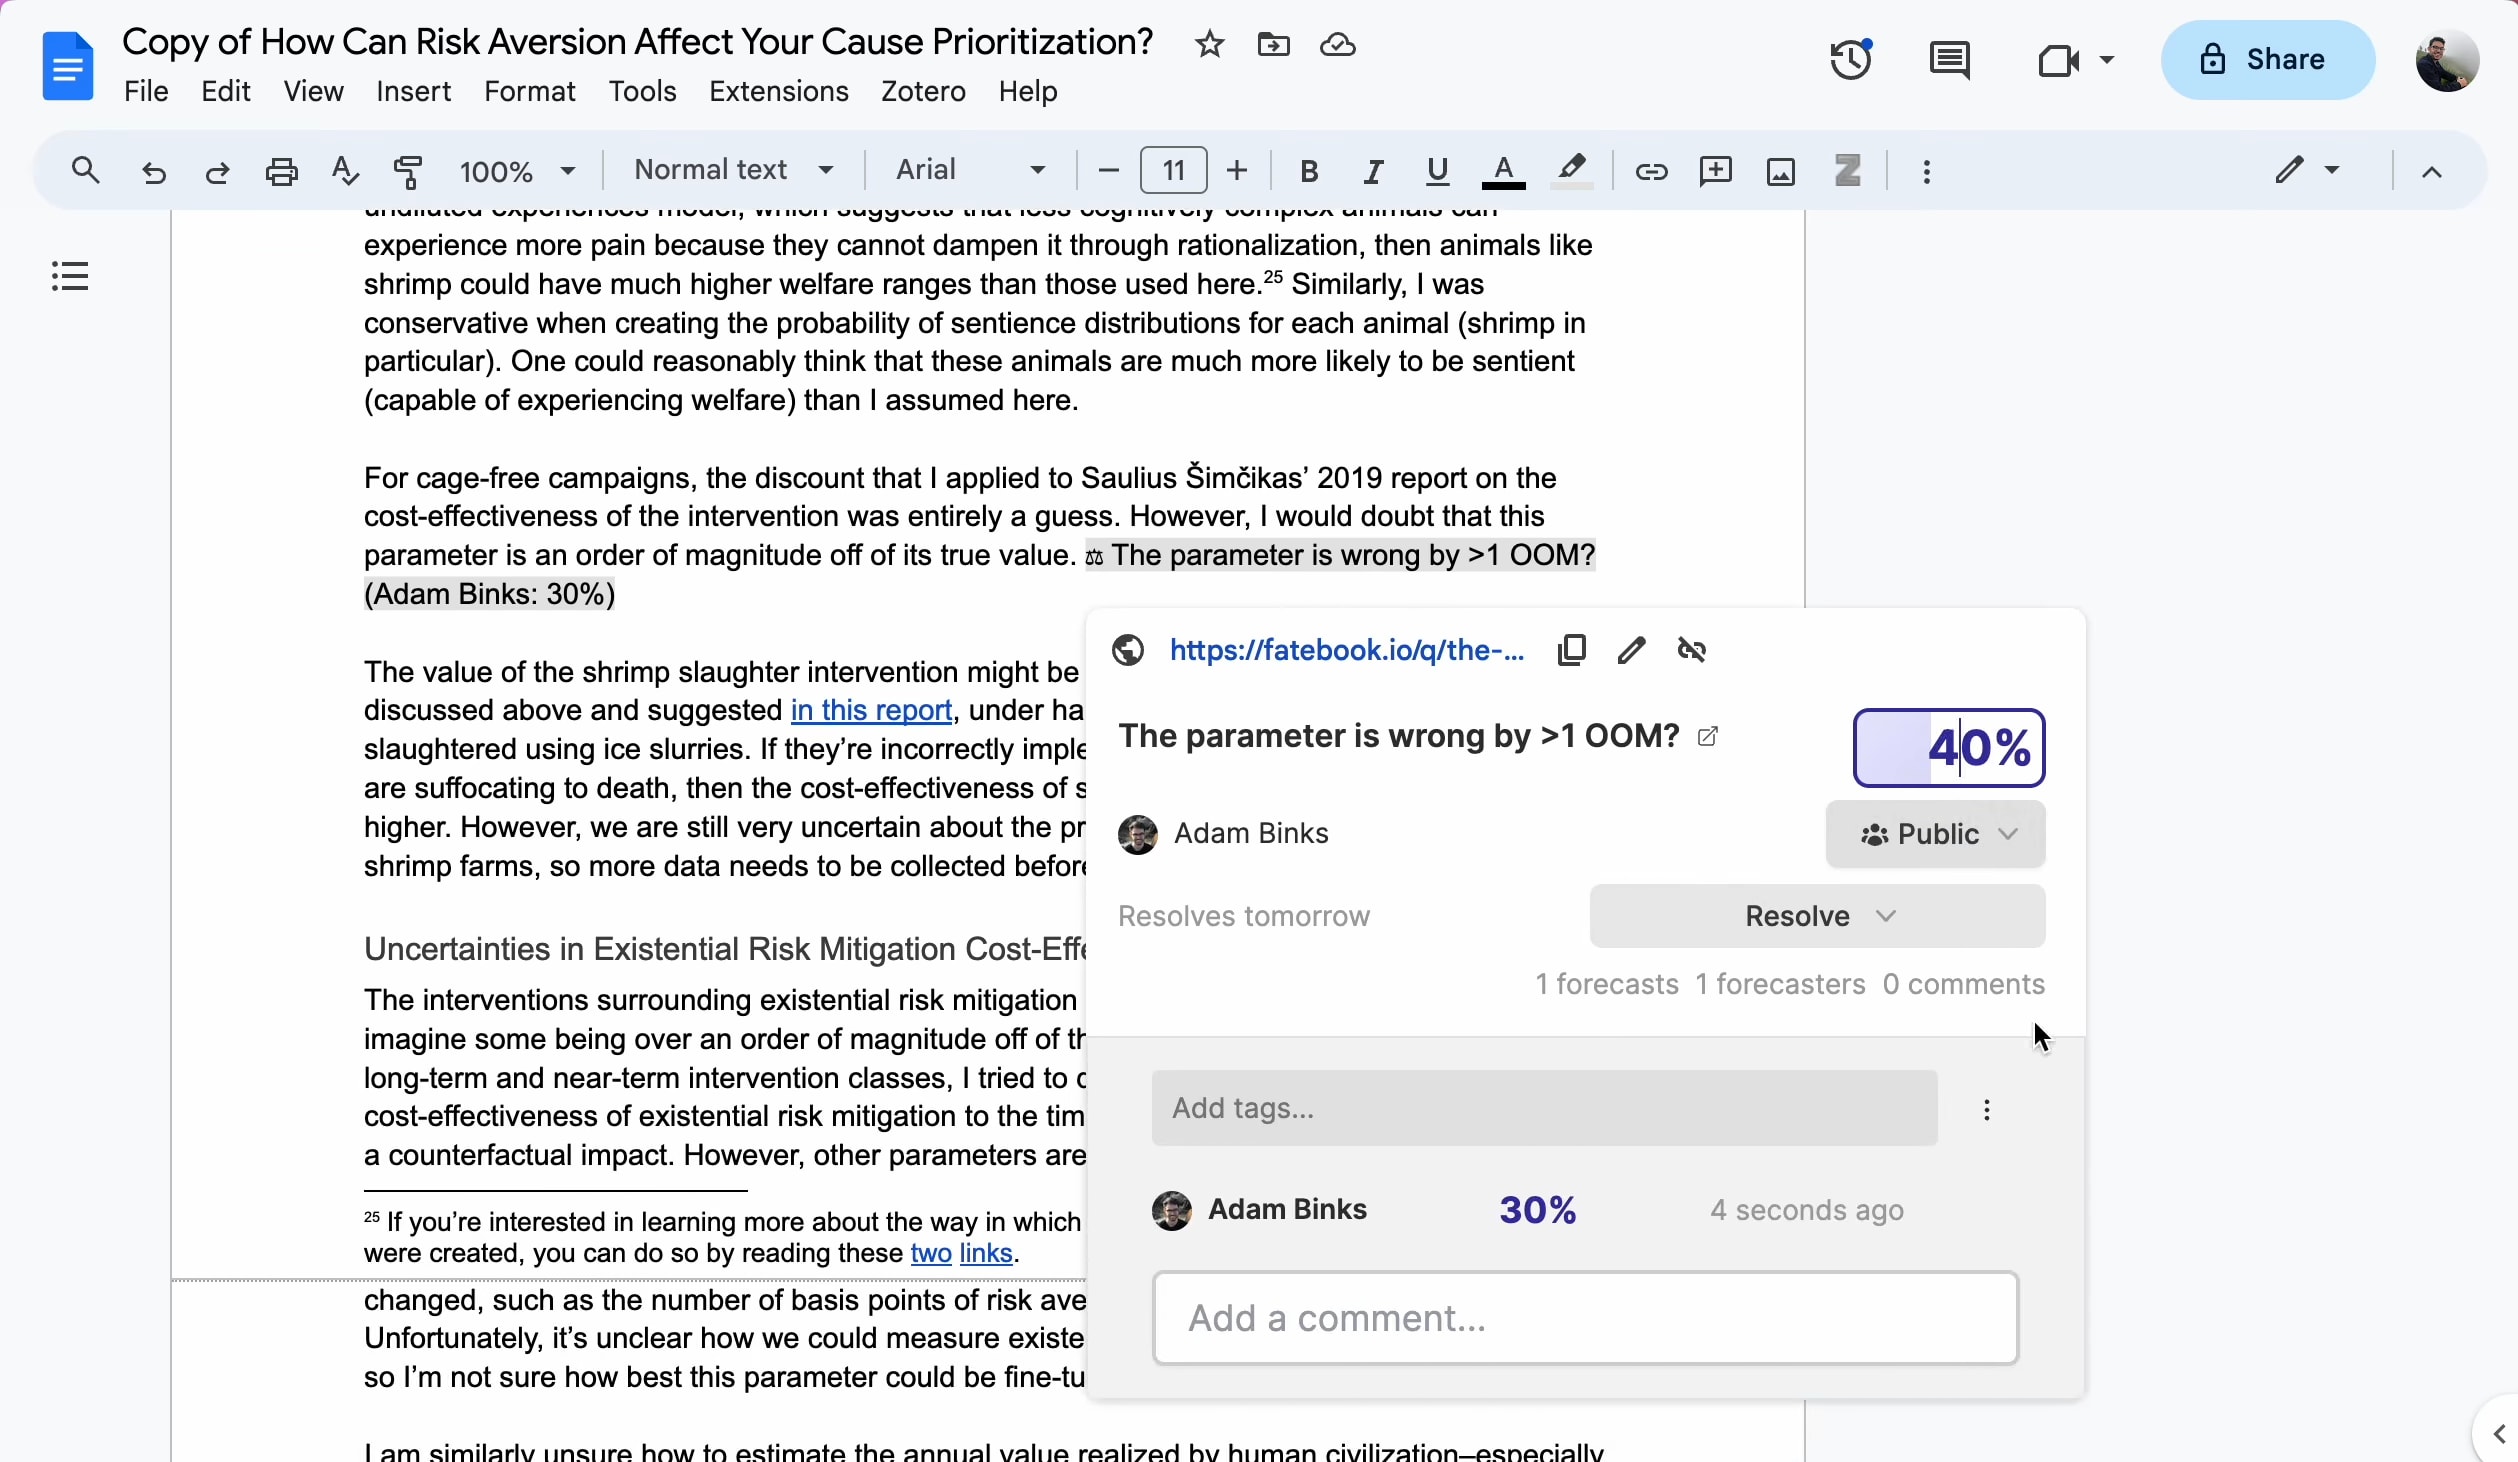Open the Resolve dropdown
This screenshot has height=1462, width=2518.
coord(1817,916)
